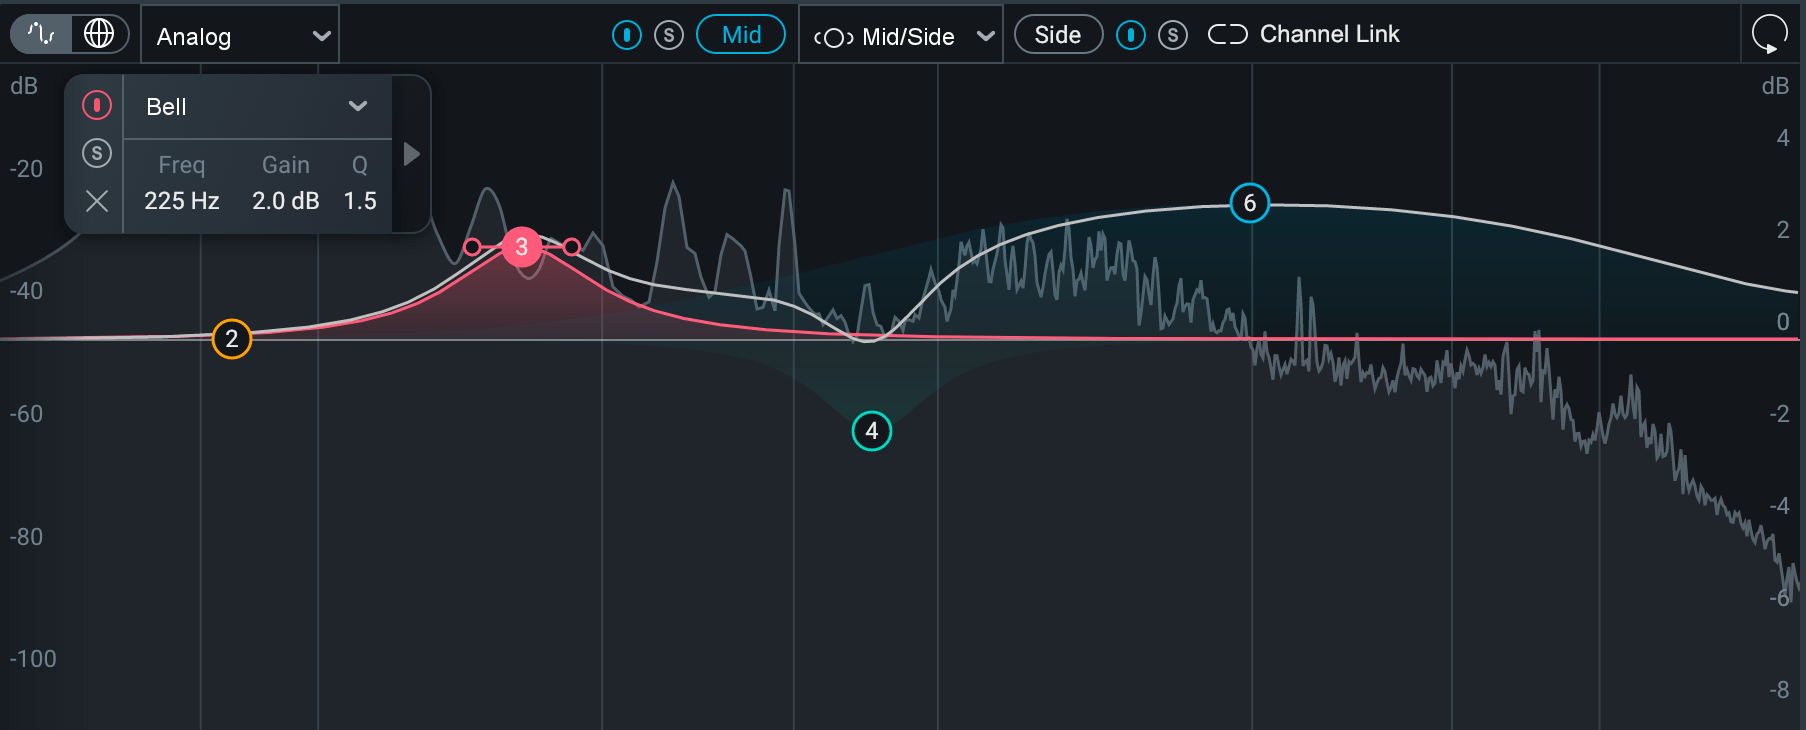Open the Bell filter type dropdown
The image size is (1806, 730).
(x=257, y=106)
